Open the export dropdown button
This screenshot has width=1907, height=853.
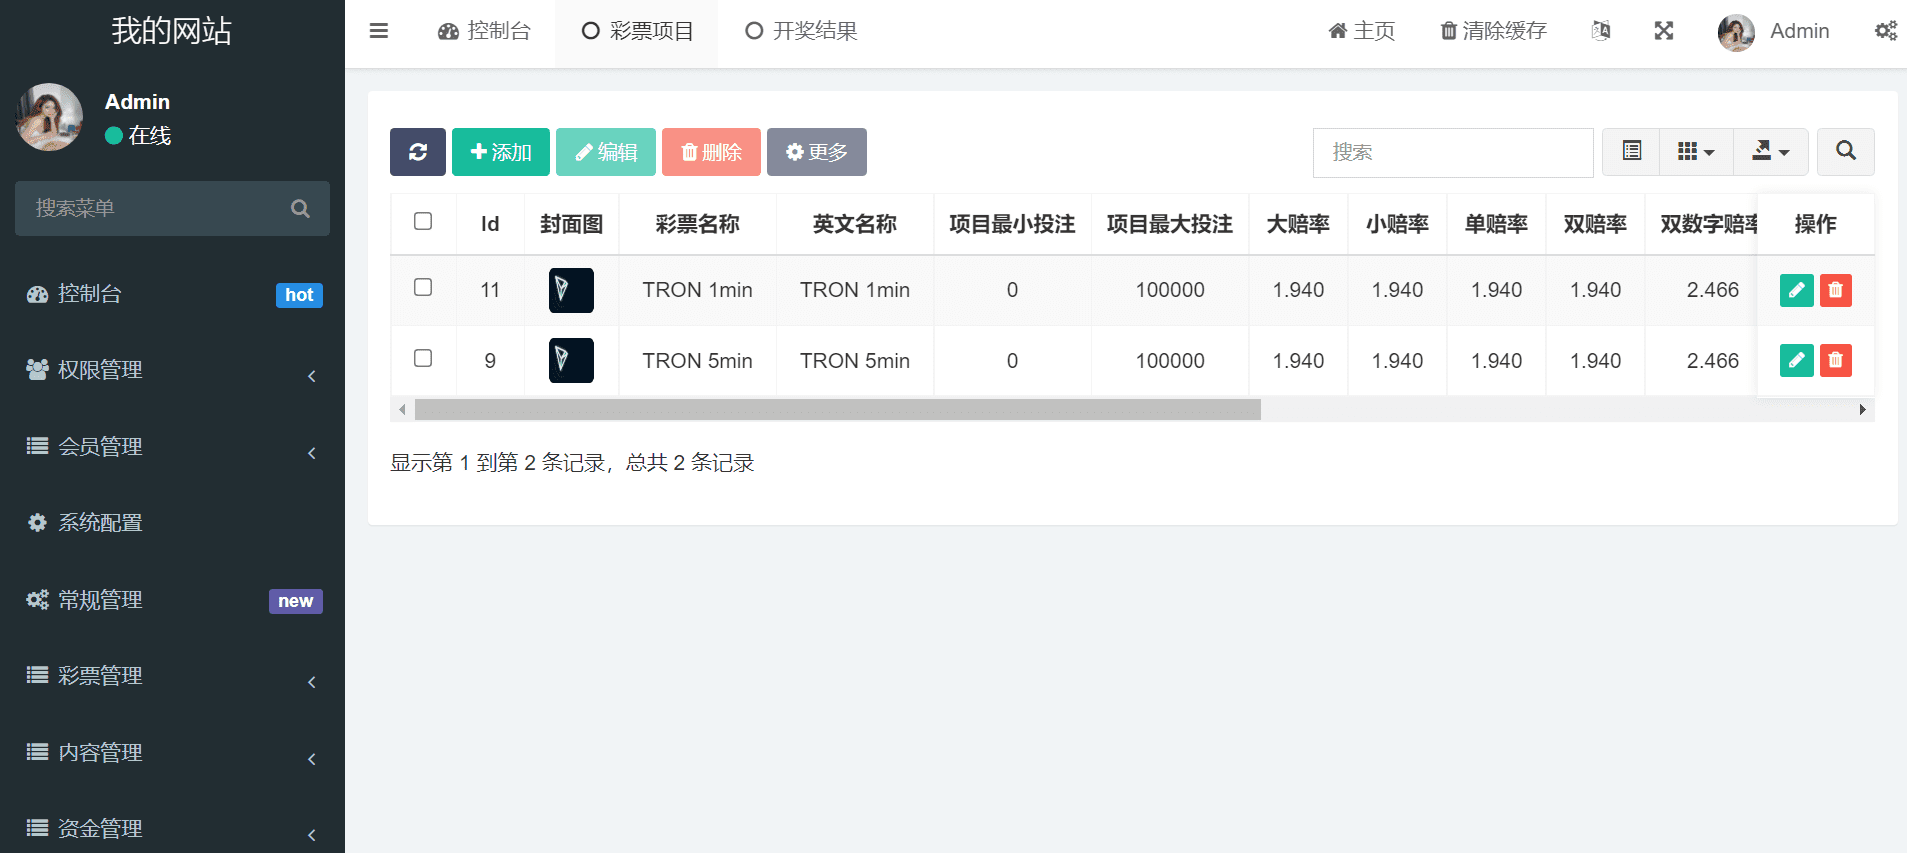[1770, 151]
